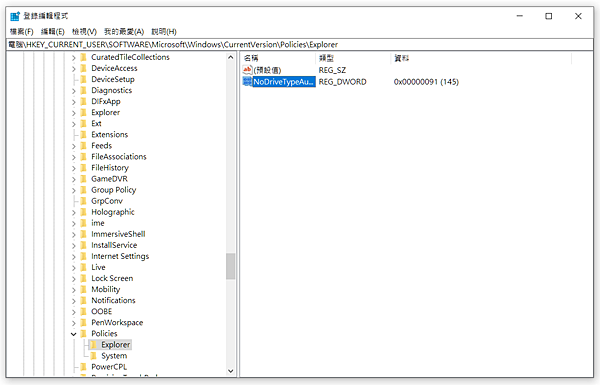Screen dimensions: 600x385
Task: Click the FileHistory folder icon
Action: tap(84, 168)
